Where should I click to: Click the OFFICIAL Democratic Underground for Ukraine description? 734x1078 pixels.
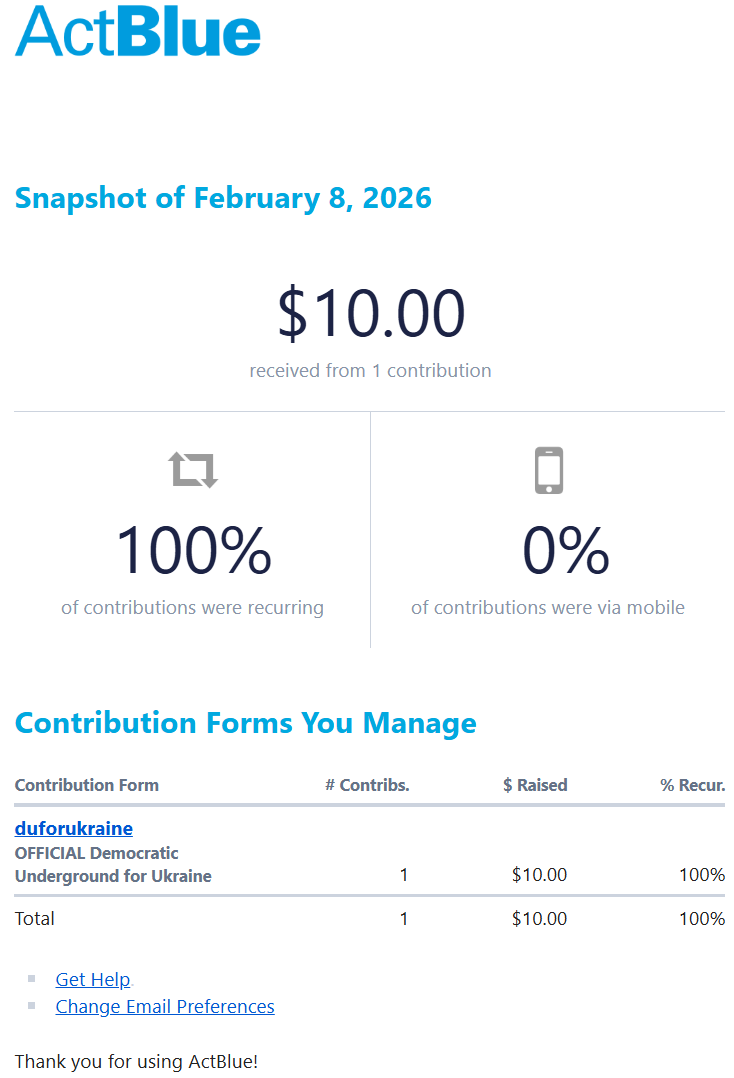pyautogui.click(x=113, y=865)
